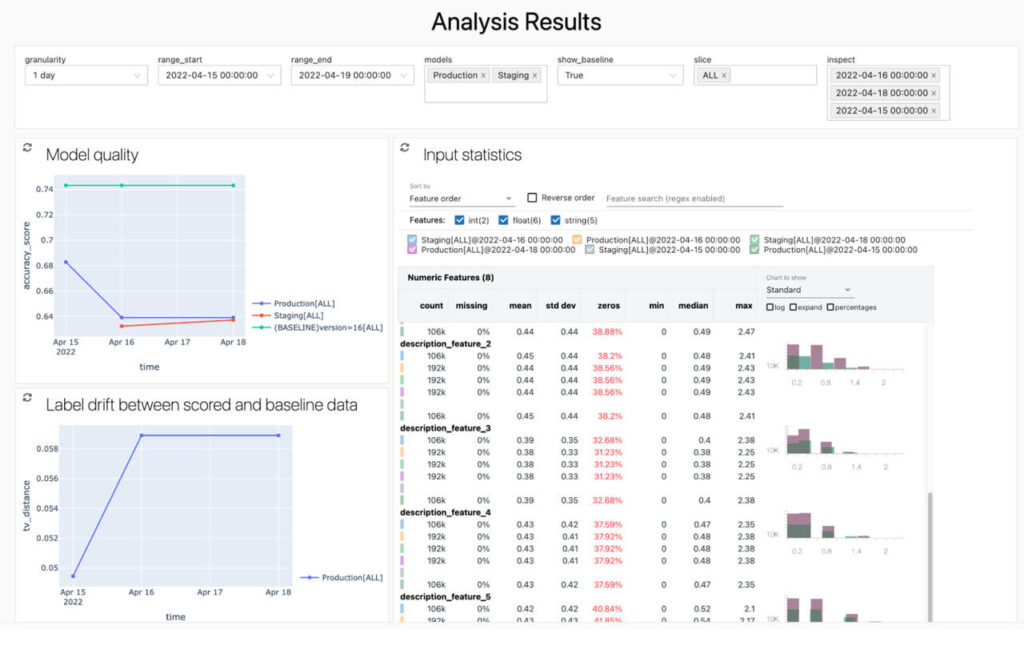
Task: Sort table by zeros column header
Action: tap(609, 306)
